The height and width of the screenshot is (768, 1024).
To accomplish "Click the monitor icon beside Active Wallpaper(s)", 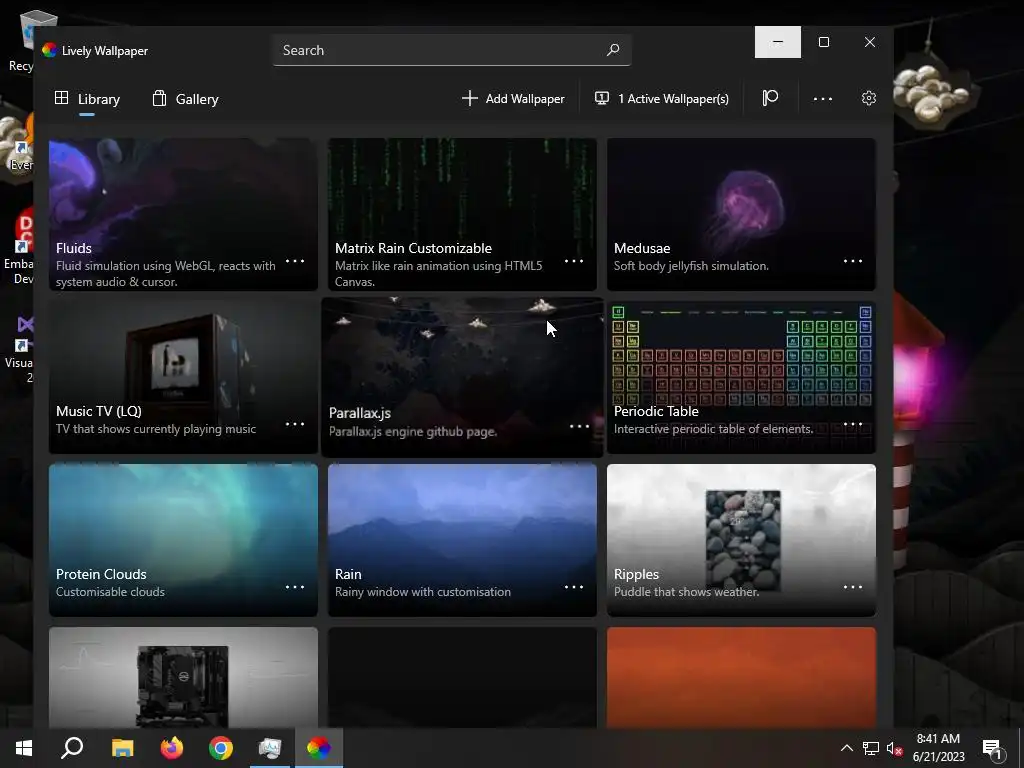I will pyautogui.click(x=601, y=98).
